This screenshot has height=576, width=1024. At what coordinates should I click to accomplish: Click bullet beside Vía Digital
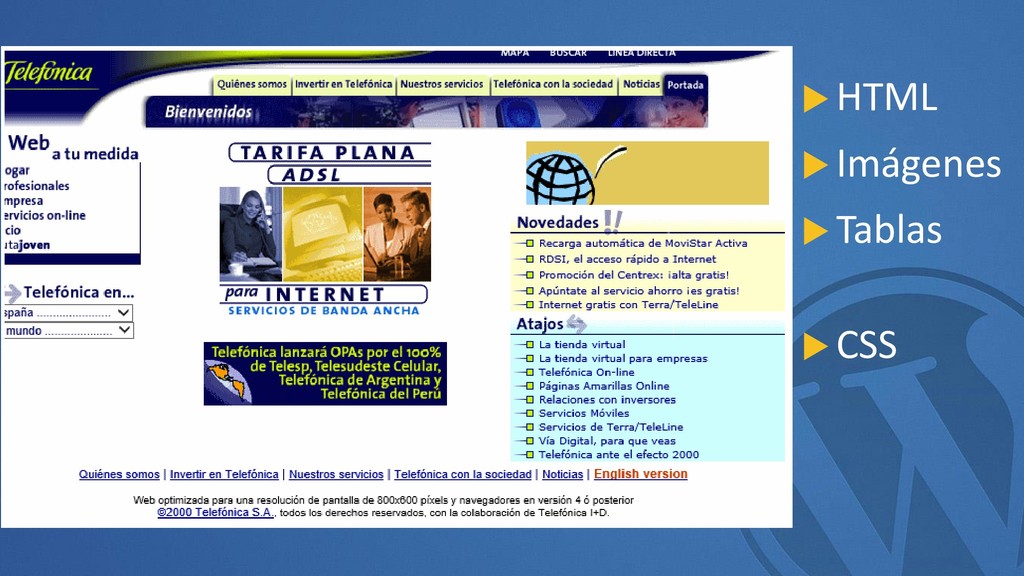pos(530,441)
